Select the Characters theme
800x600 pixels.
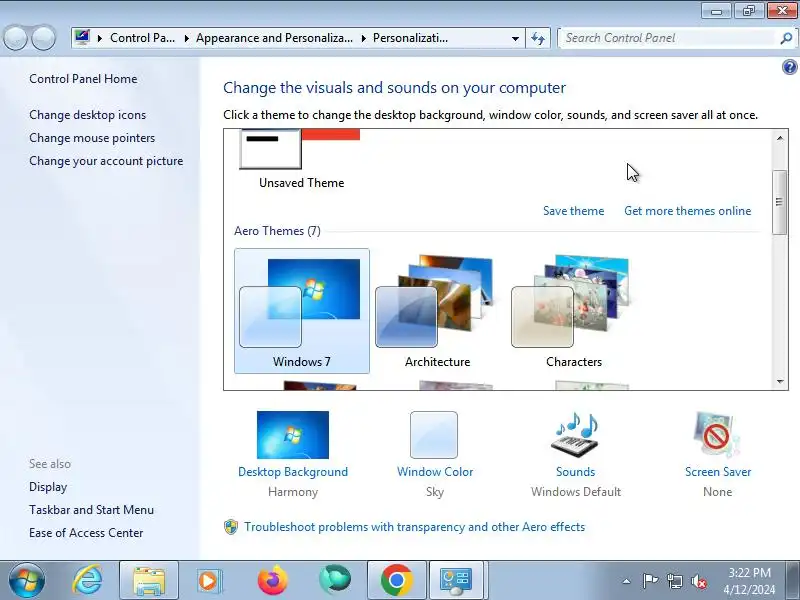coord(573,311)
